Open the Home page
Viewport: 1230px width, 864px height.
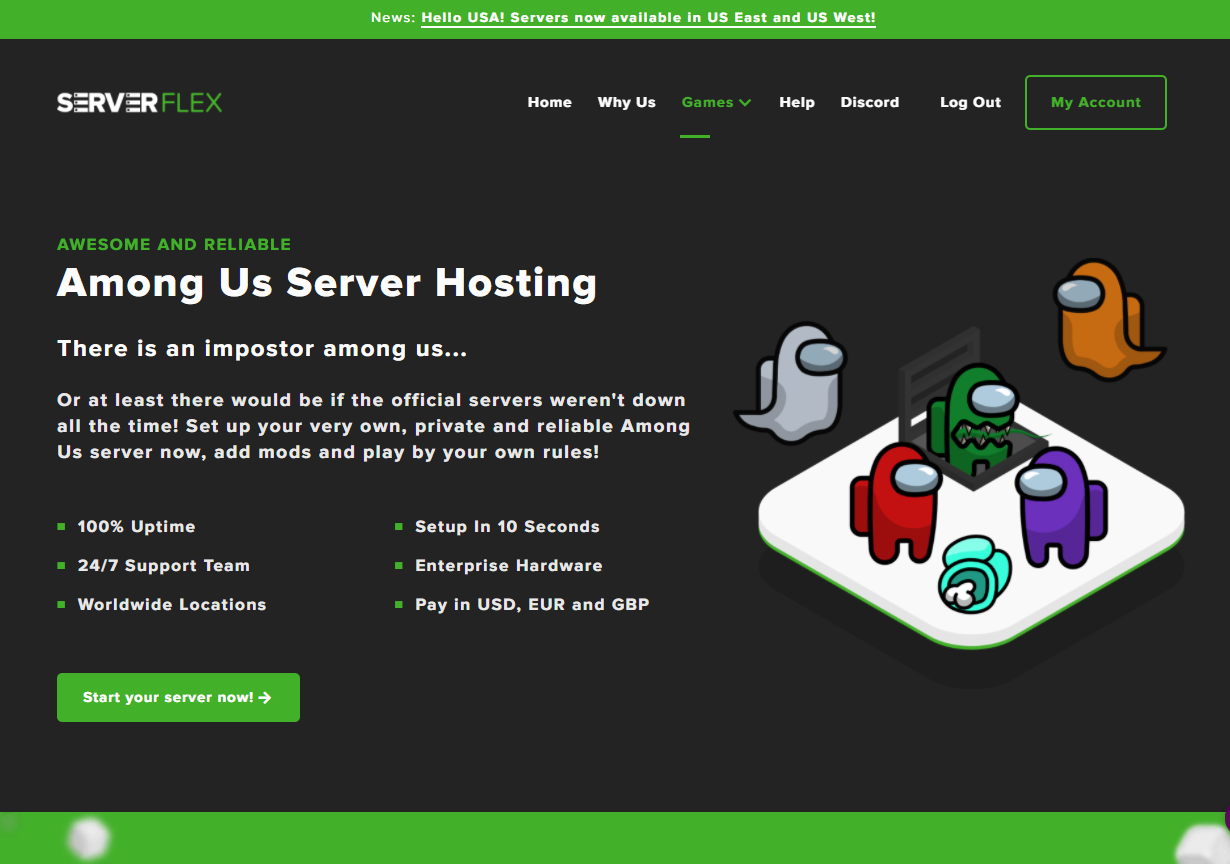pyautogui.click(x=550, y=102)
